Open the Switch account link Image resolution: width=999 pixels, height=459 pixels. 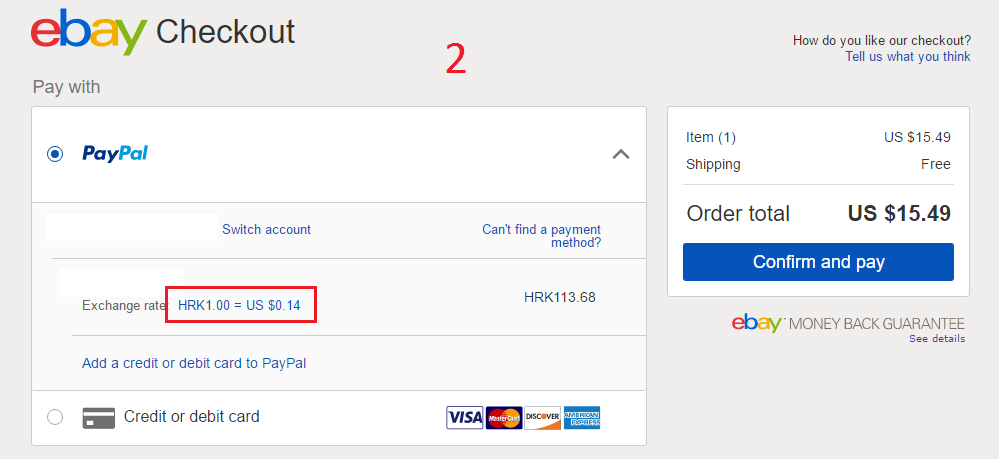click(x=266, y=230)
